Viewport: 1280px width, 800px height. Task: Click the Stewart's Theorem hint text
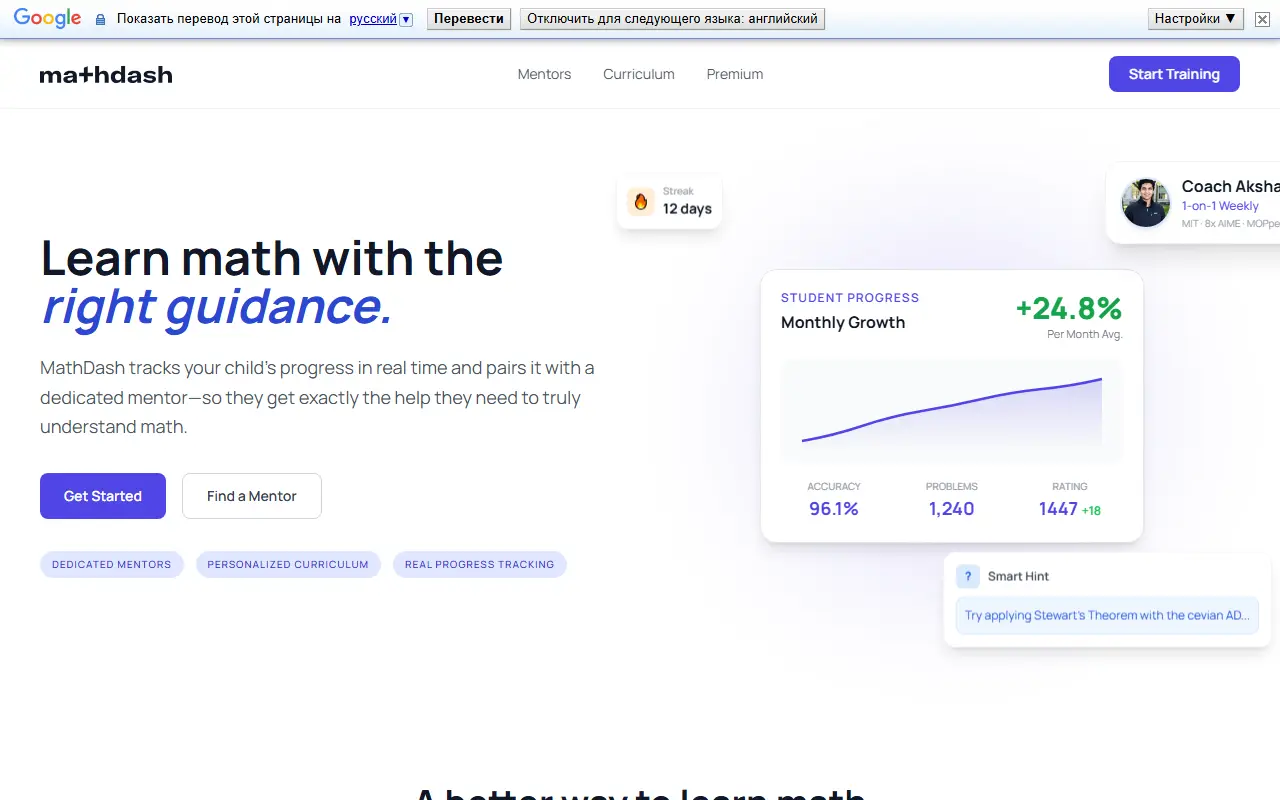pyautogui.click(x=1108, y=616)
